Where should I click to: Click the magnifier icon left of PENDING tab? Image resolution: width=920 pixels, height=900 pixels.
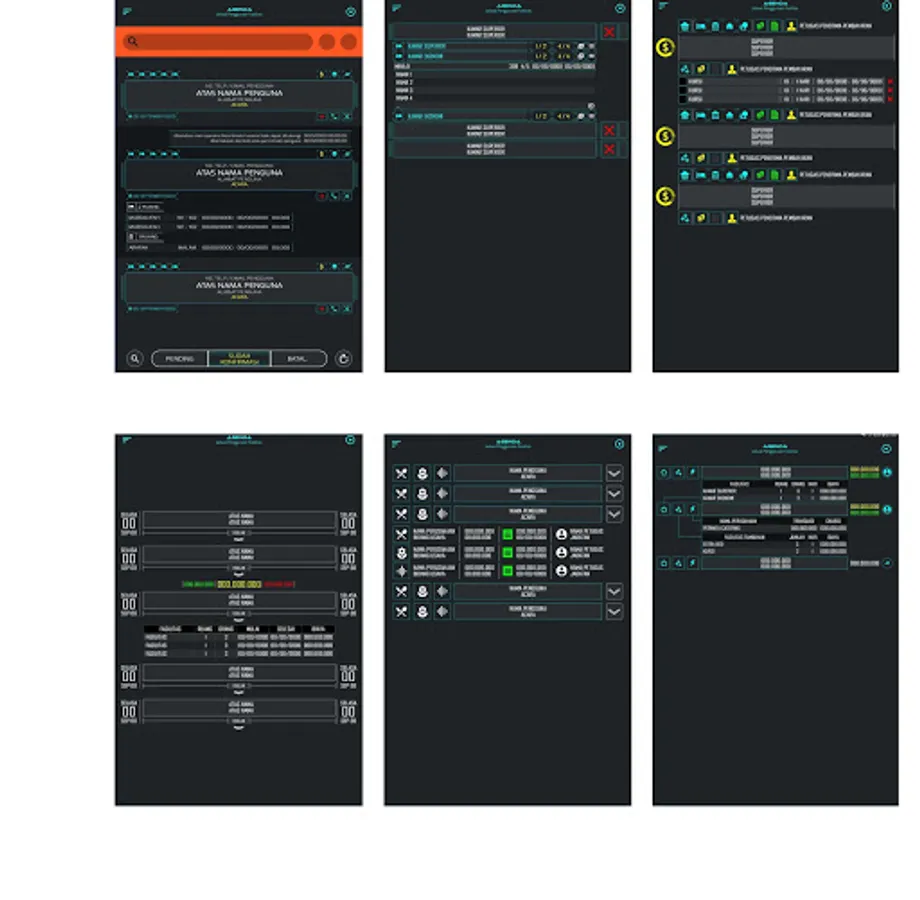coord(135,358)
